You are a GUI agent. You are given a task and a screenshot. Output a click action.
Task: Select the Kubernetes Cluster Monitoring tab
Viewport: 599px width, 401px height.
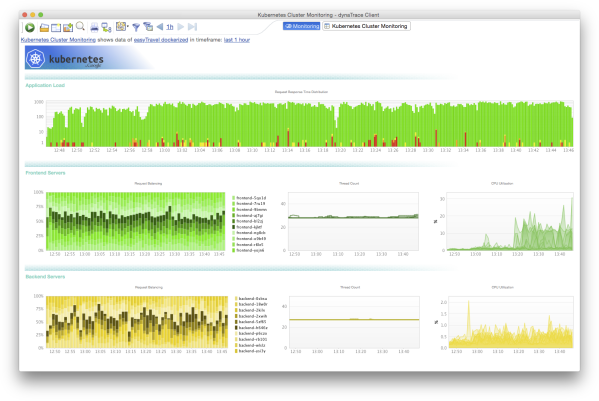pyautogui.click(x=366, y=26)
